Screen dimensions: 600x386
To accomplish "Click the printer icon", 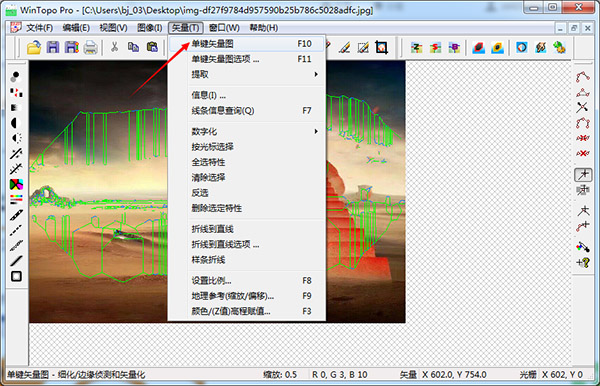I will pos(90,47).
